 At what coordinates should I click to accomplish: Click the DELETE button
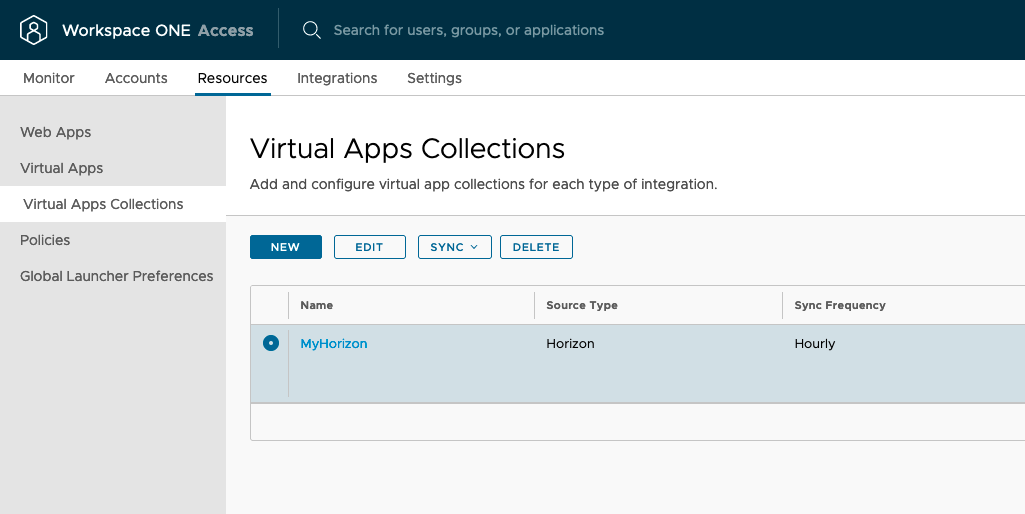pos(536,247)
